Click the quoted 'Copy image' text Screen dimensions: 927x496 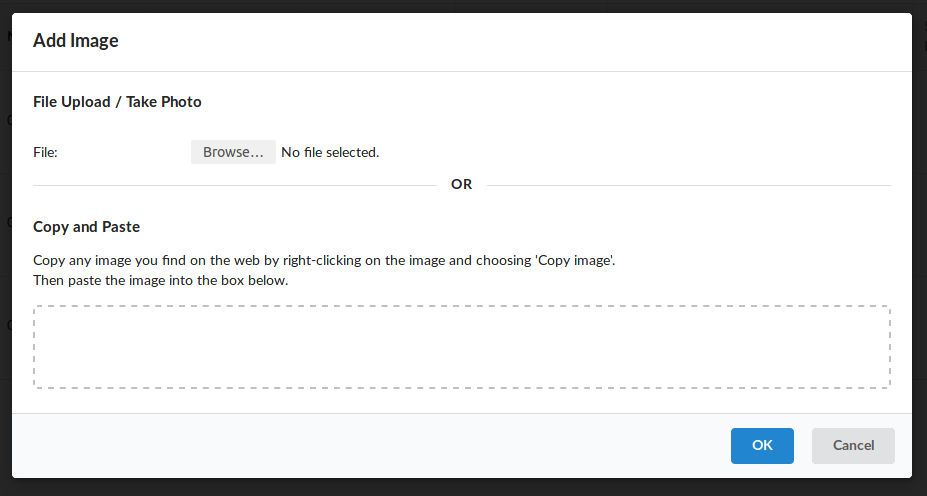574,260
